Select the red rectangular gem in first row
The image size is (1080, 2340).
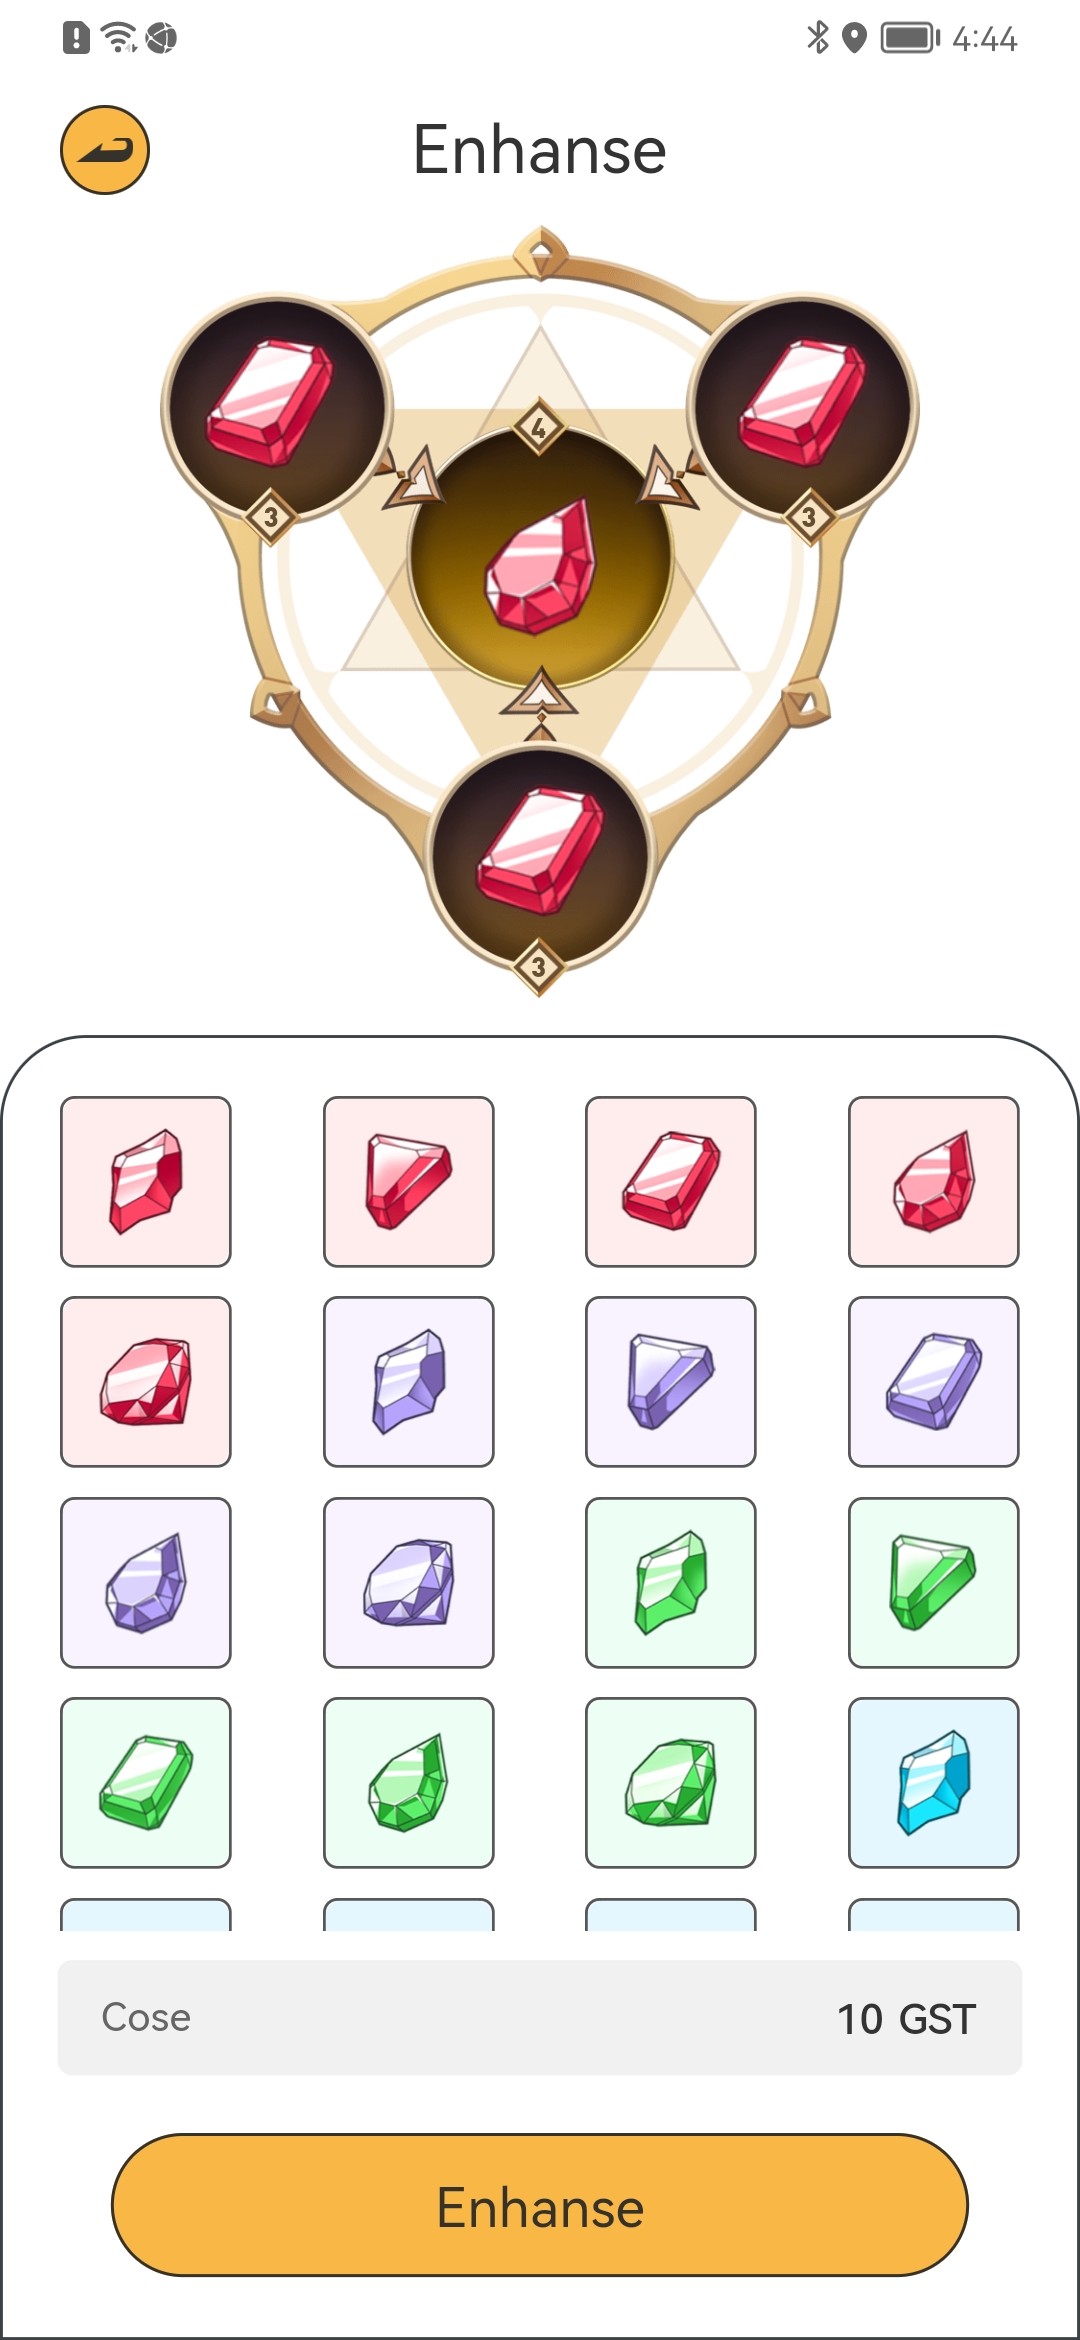point(671,1182)
